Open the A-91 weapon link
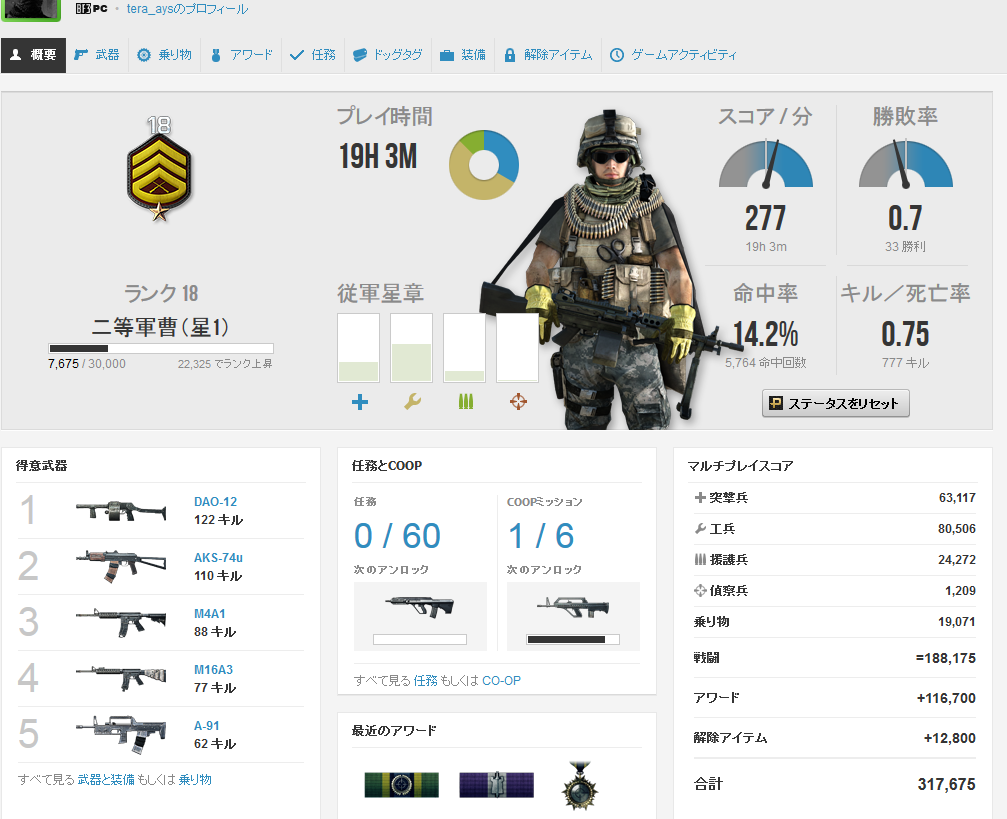Image resolution: width=1007 pixels, height=819 pixels. (206, 725)
